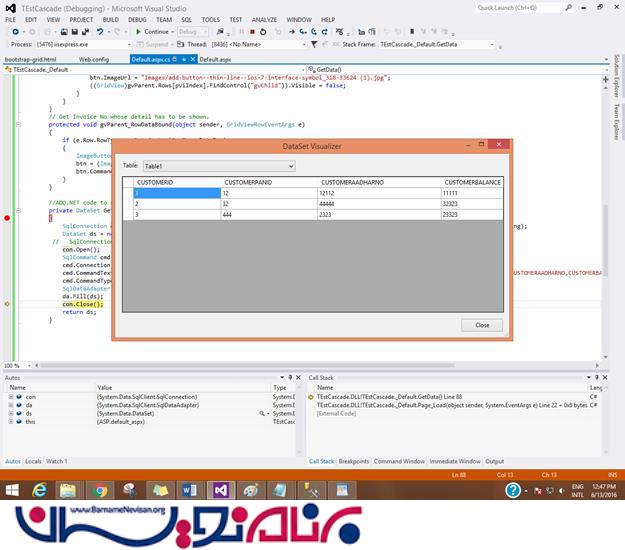Switch to the Locals tab

coord(33,461)
